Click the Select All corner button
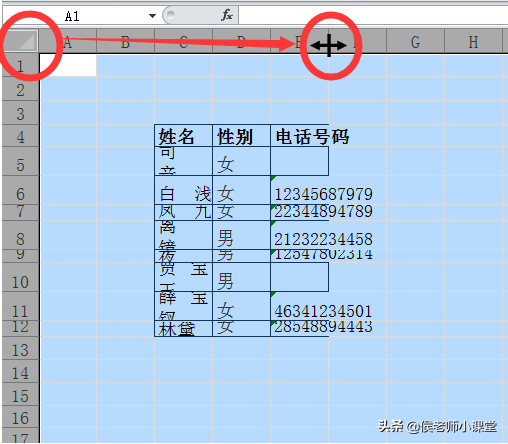Screen dimensions: 508x444 (x=21, y=41)
